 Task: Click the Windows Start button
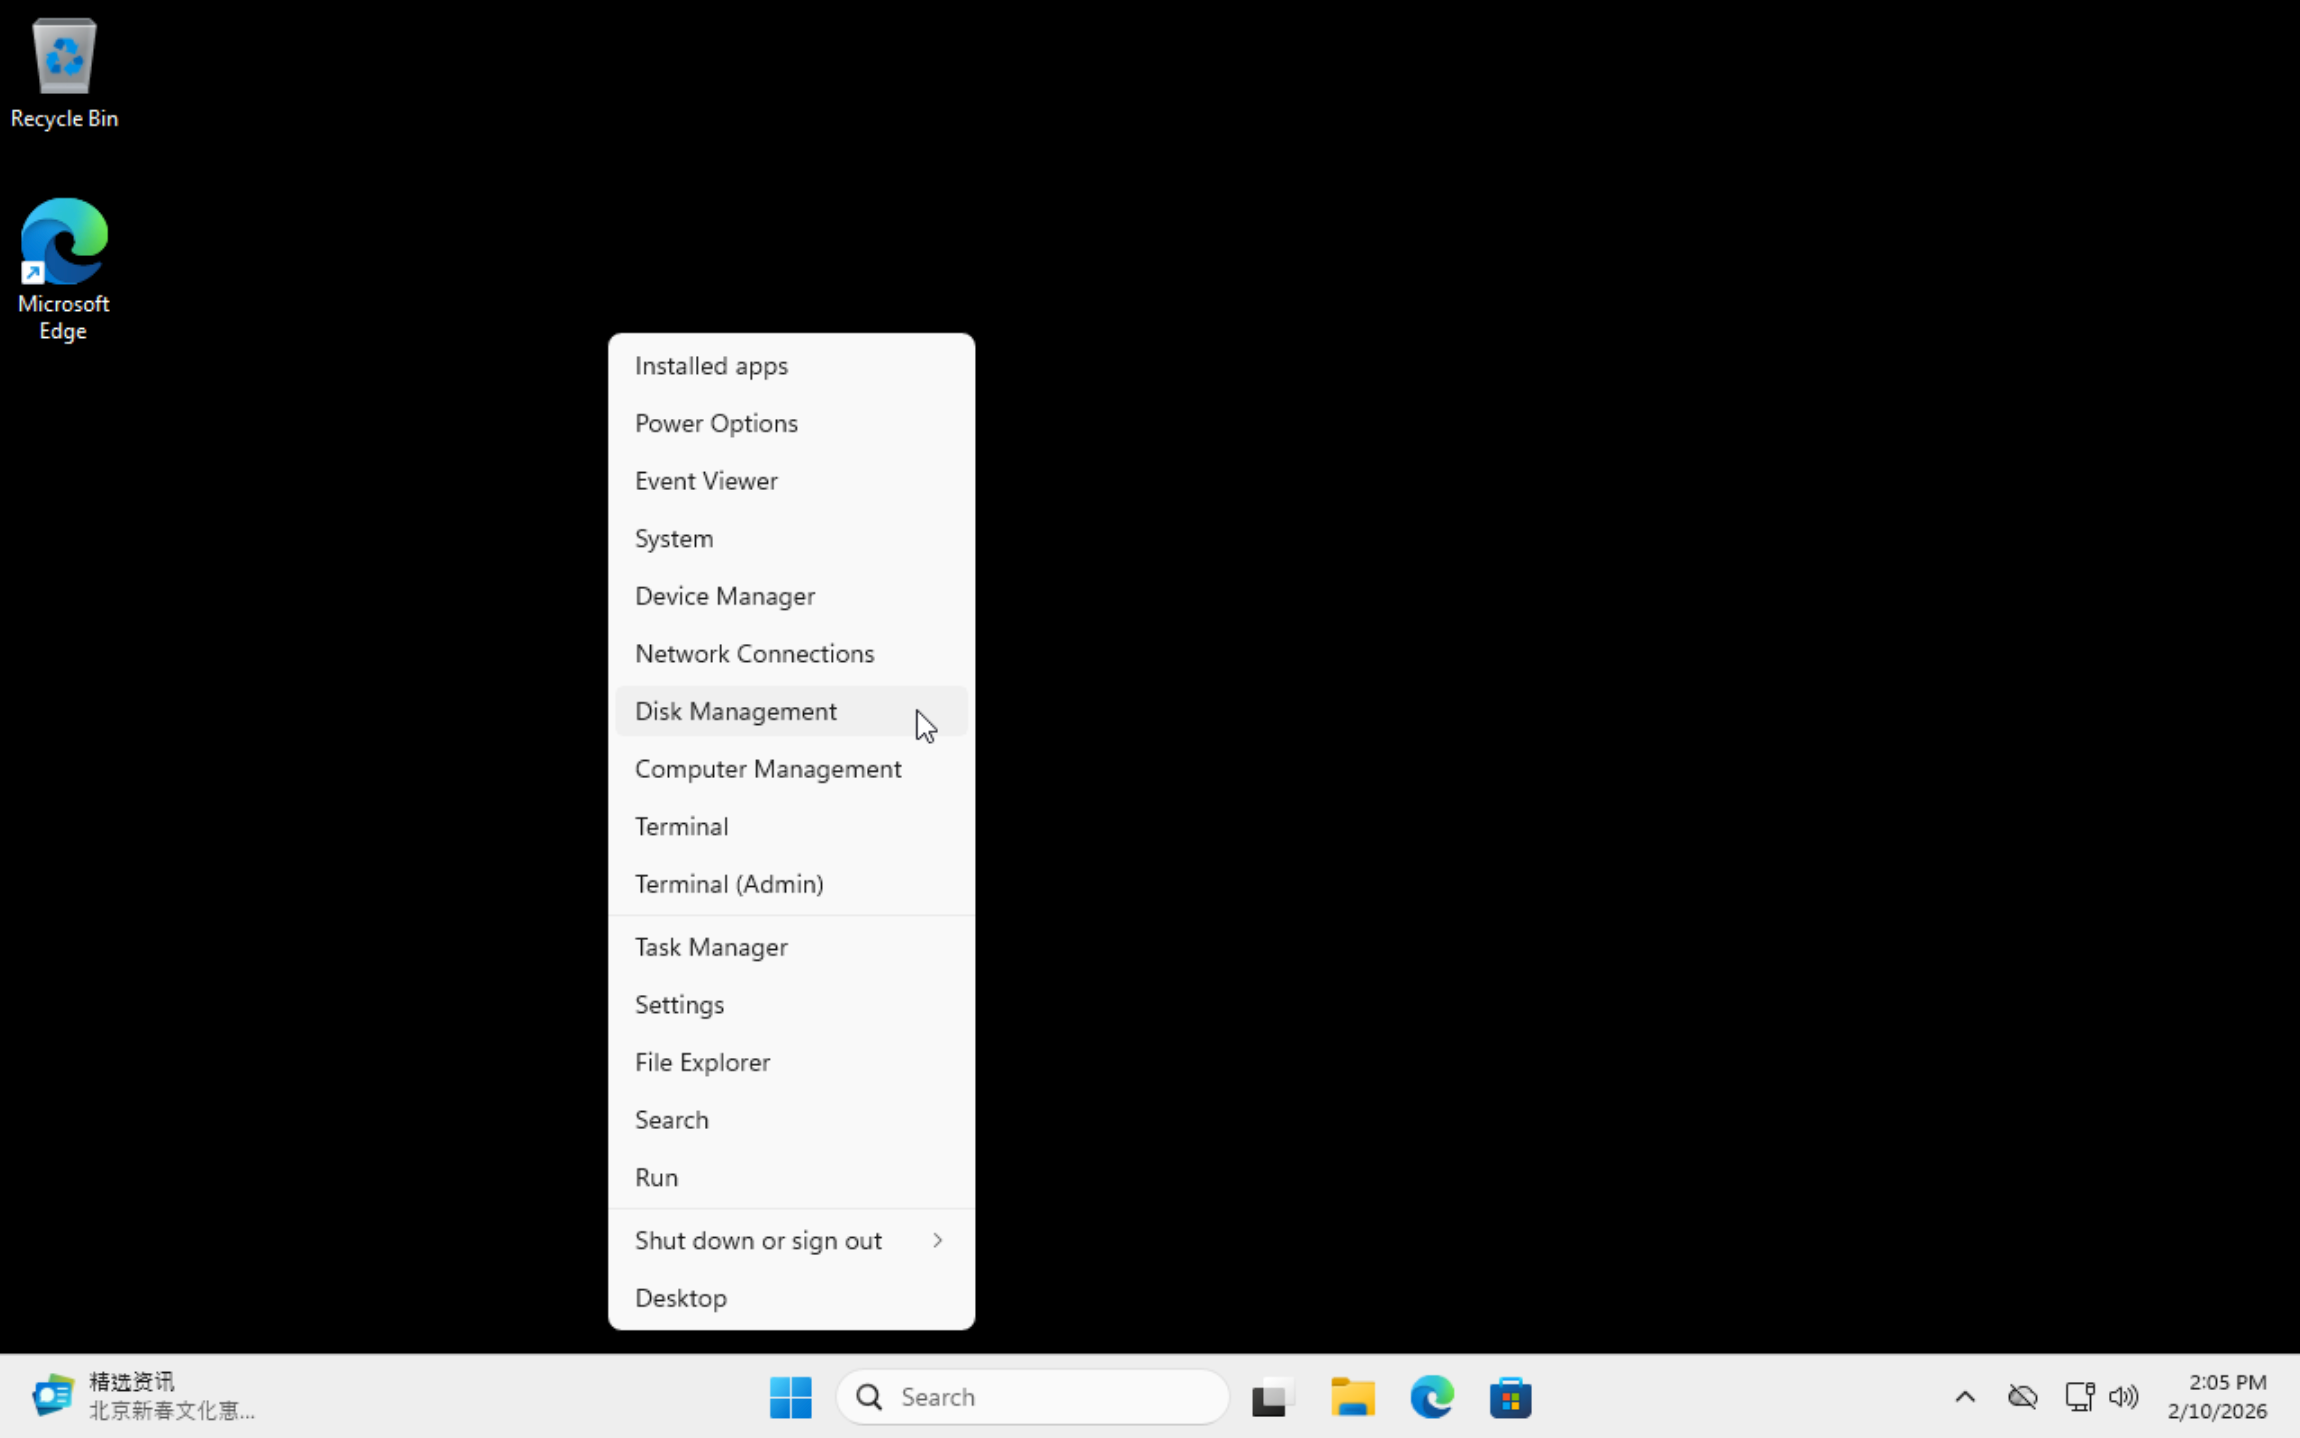(790, 1396)
